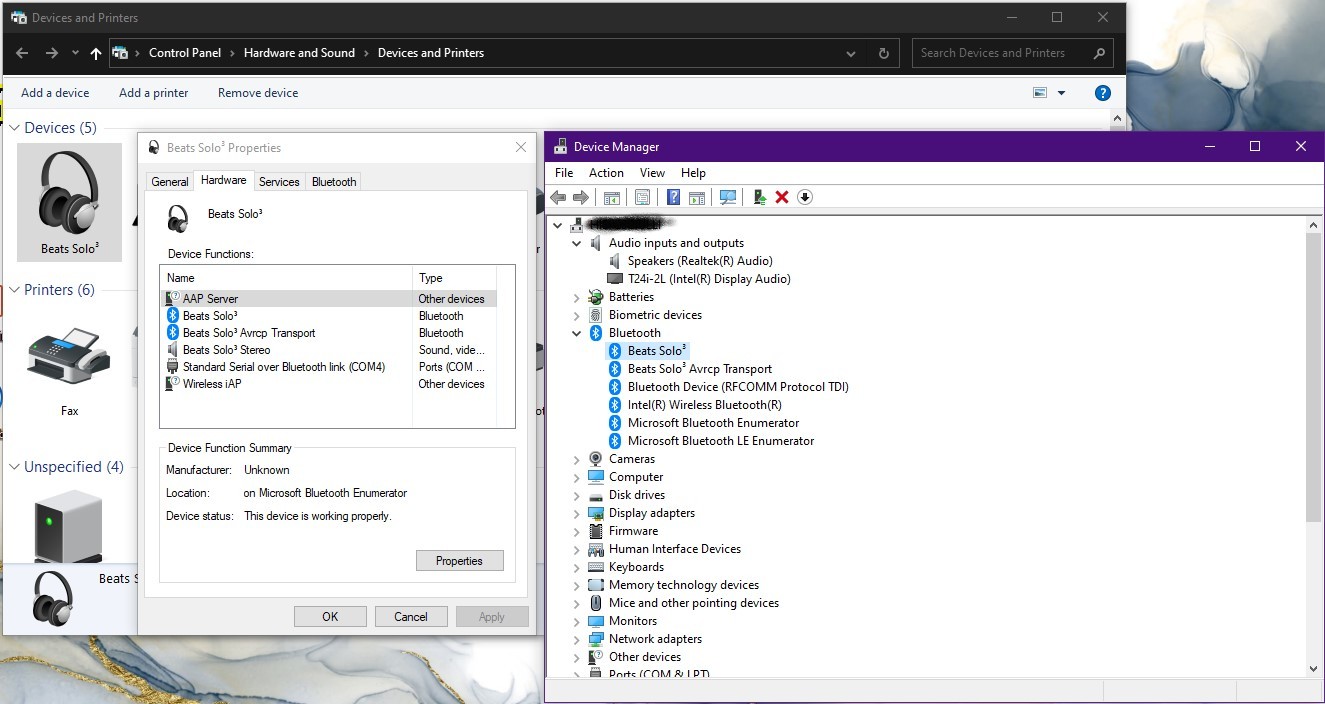1325x704 pixels.
Task: Click the Back arrow in Device Manager toolbar
Action: pos(558,197)
